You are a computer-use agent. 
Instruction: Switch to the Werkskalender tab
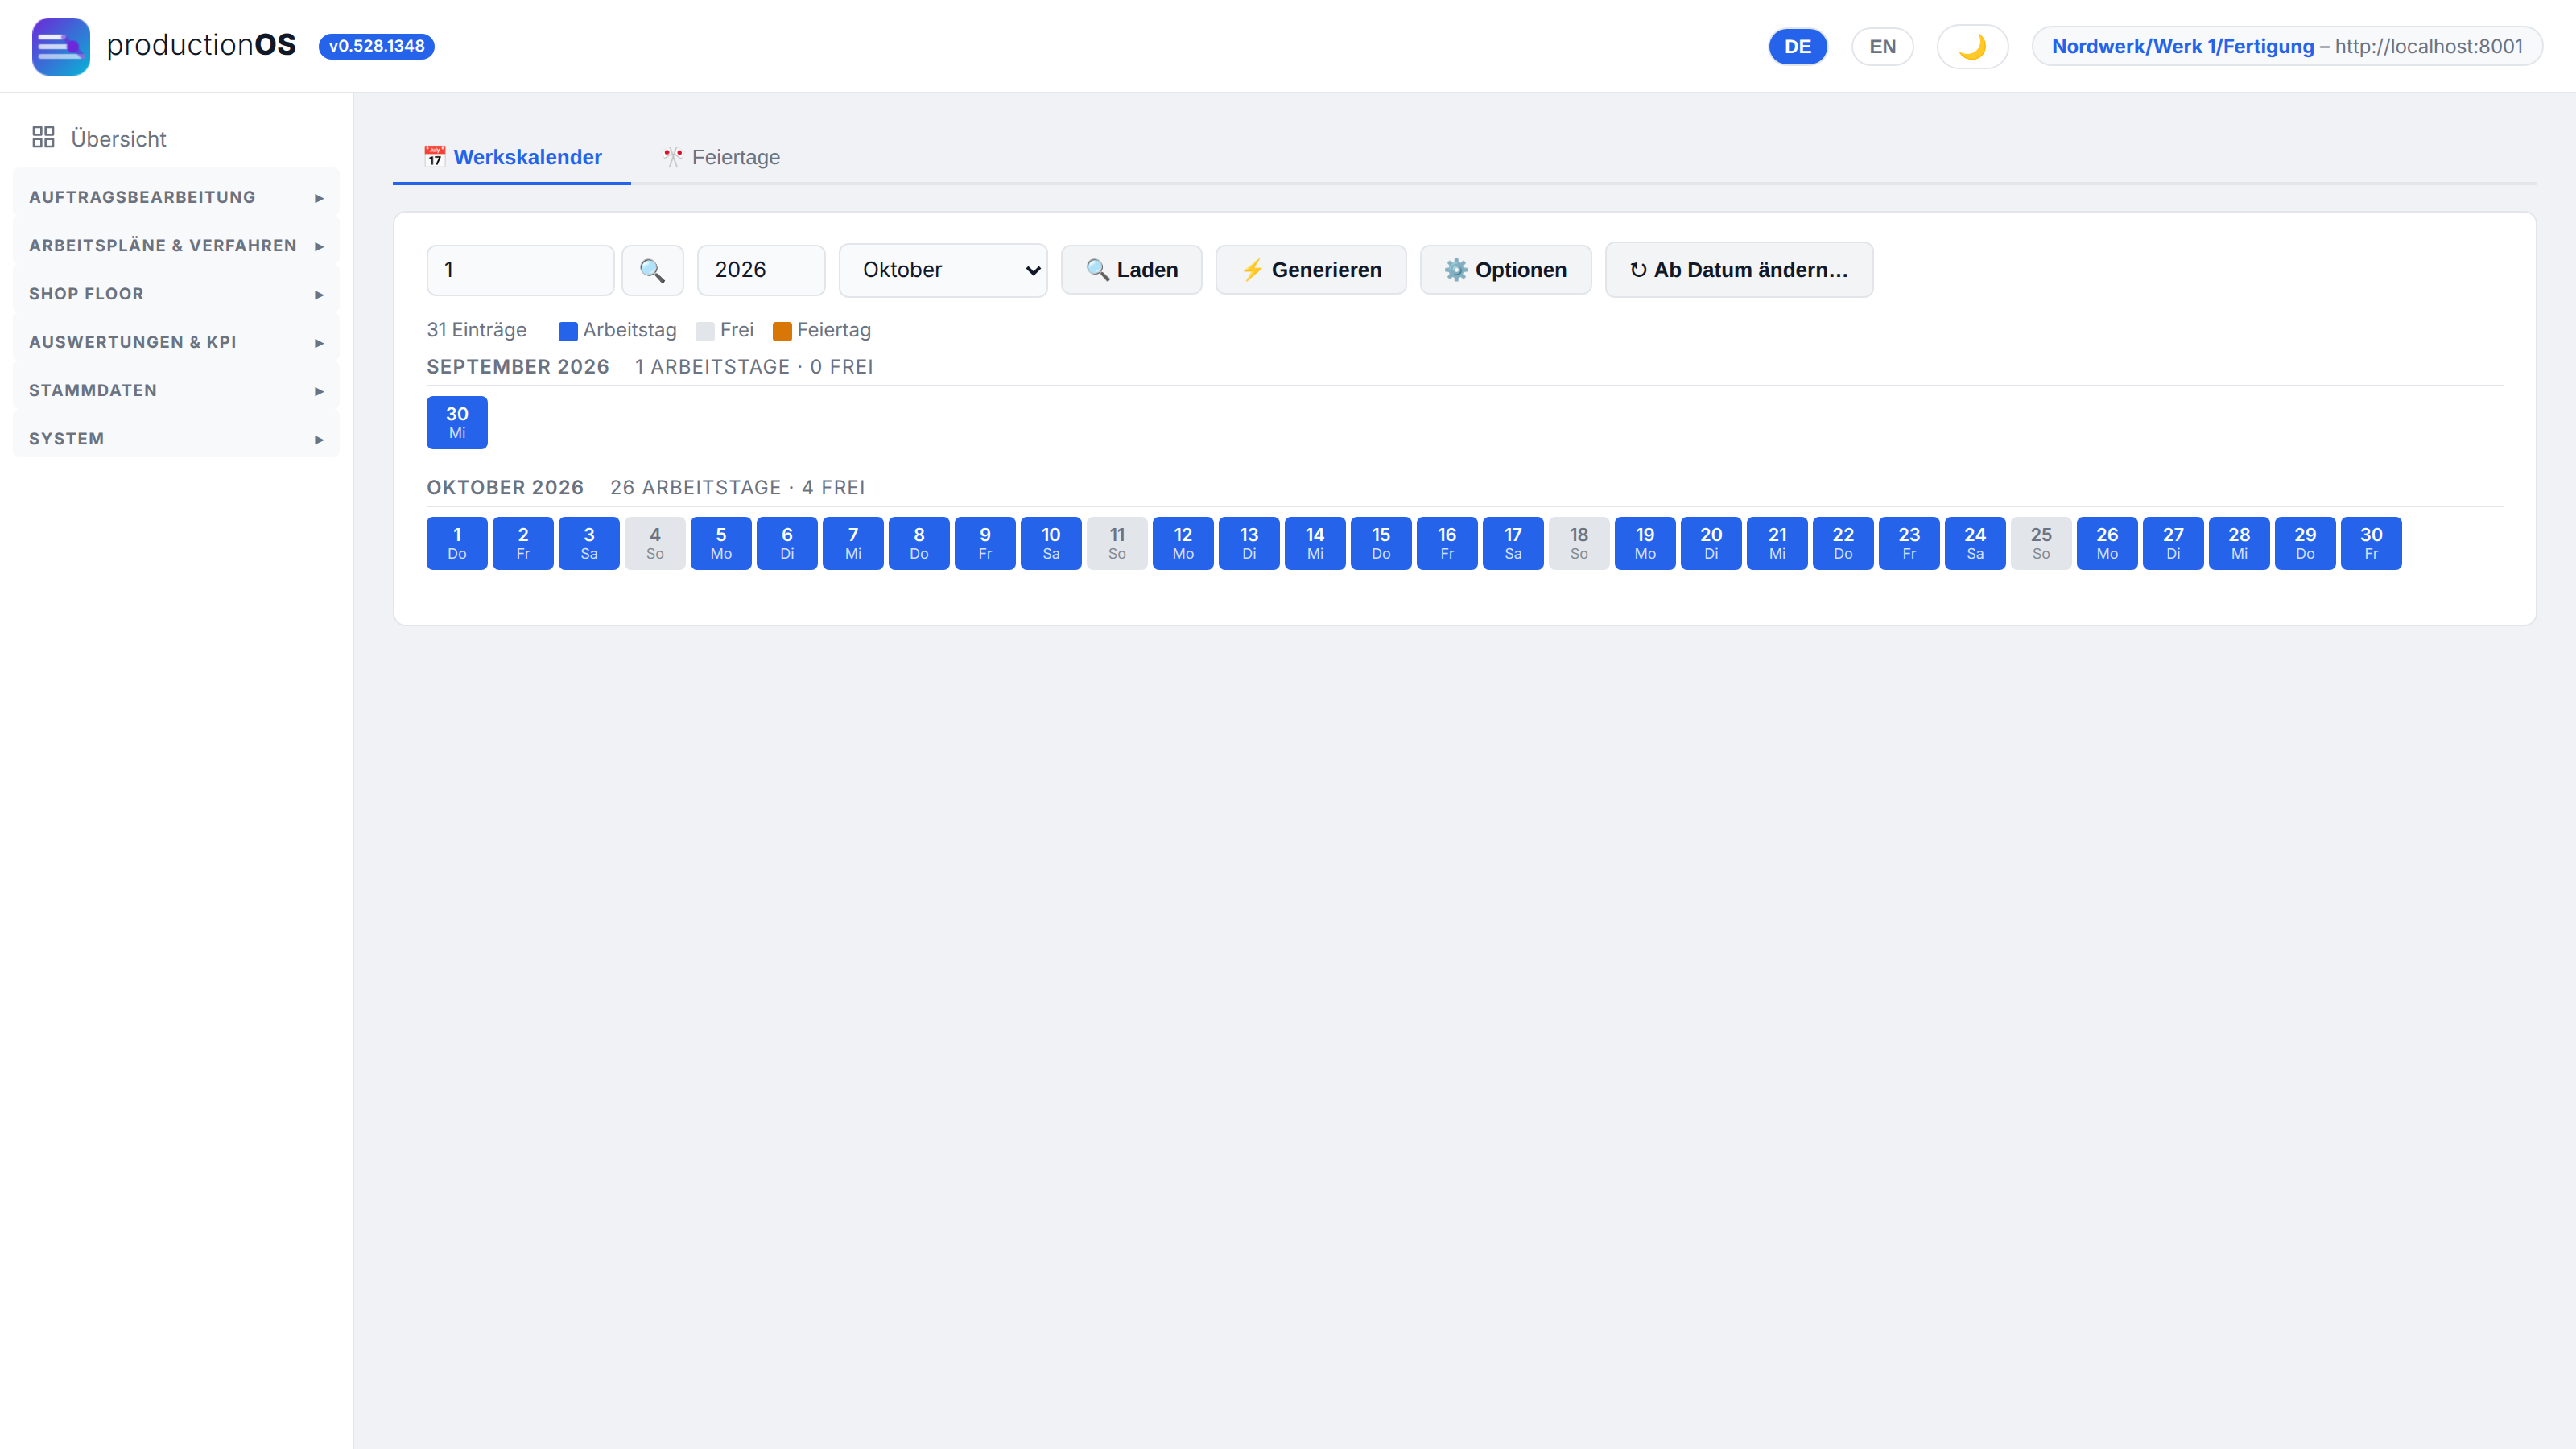[512, 157]
